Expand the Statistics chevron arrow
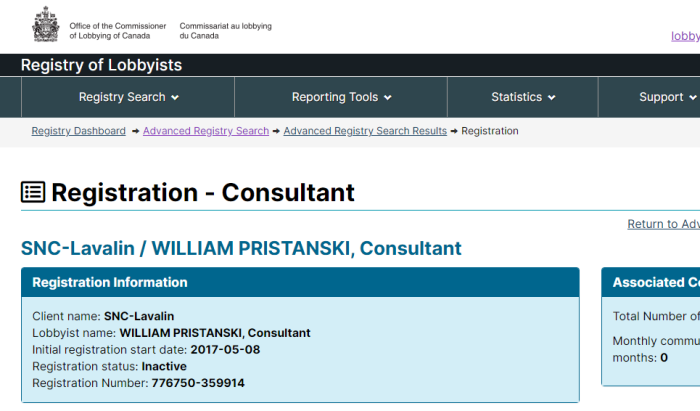 (552, 98)
